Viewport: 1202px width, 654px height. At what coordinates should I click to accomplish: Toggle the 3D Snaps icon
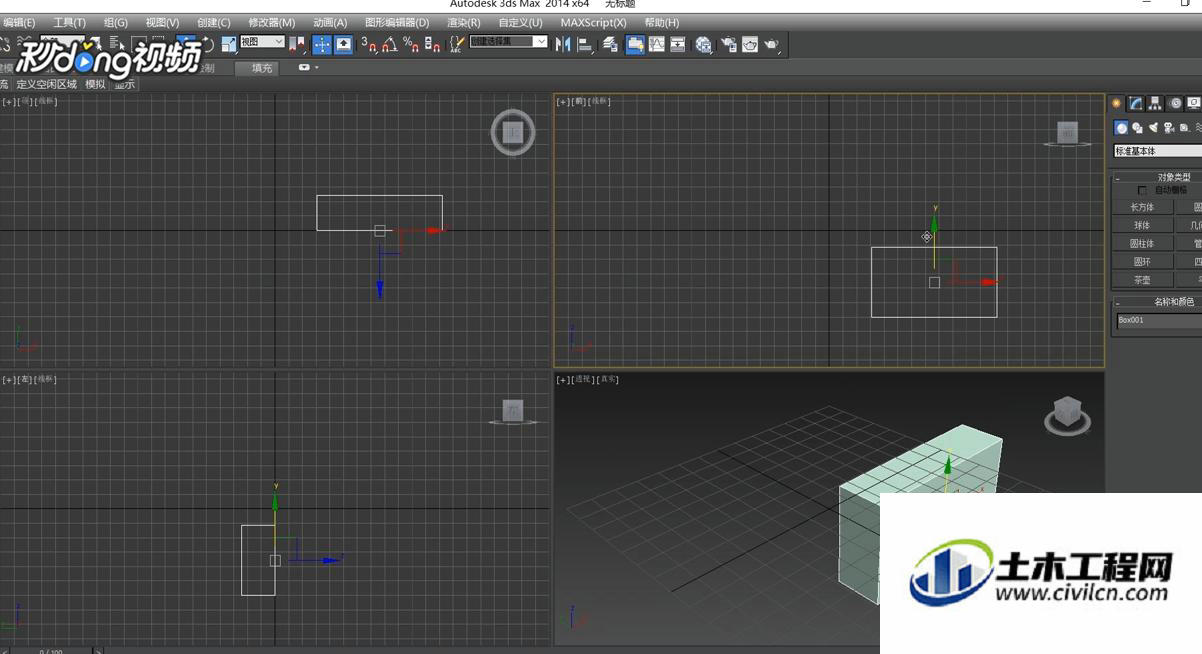369,44
